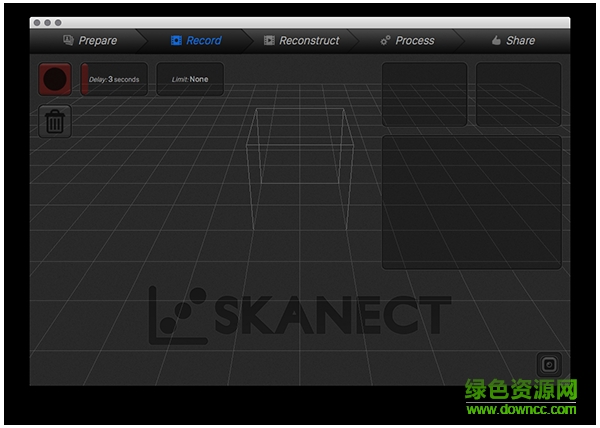The height and width of the screenshot is (428, 600).
Task: Switch to the Record tab
Action: pos(196,41)
